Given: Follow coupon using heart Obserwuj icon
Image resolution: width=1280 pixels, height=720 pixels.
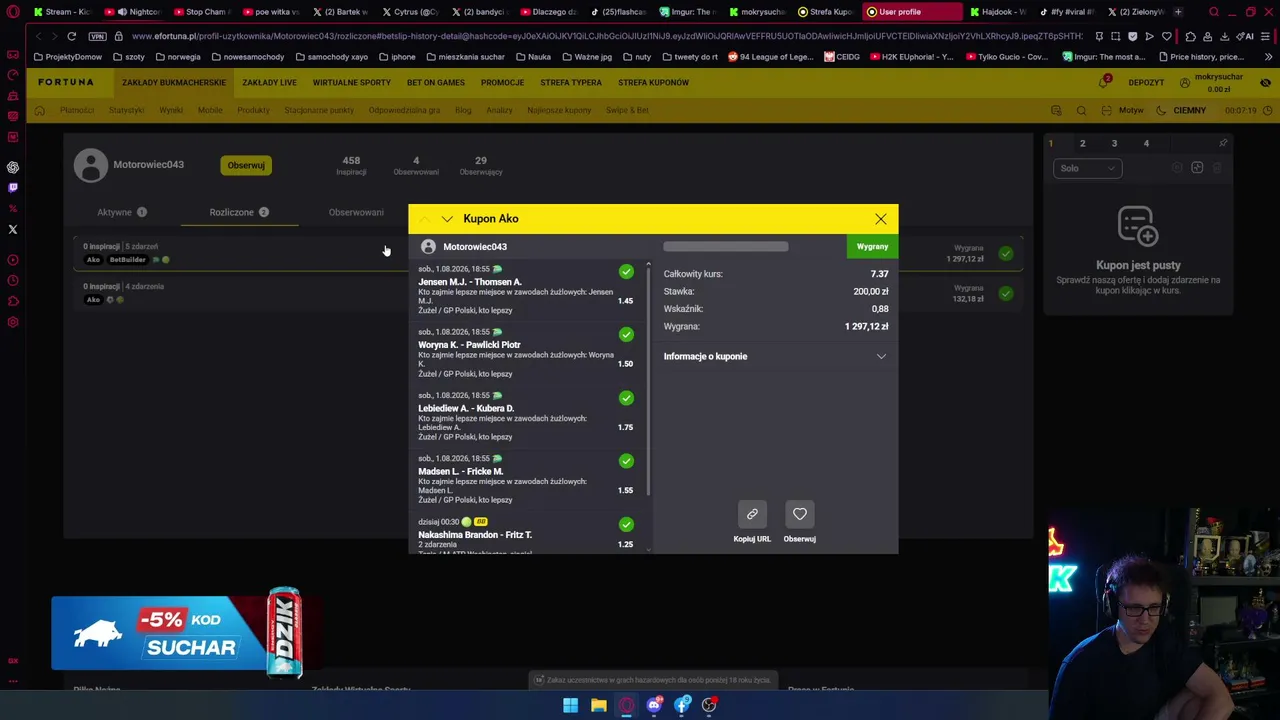Looking at the screenshot, I should pos(799,514).
